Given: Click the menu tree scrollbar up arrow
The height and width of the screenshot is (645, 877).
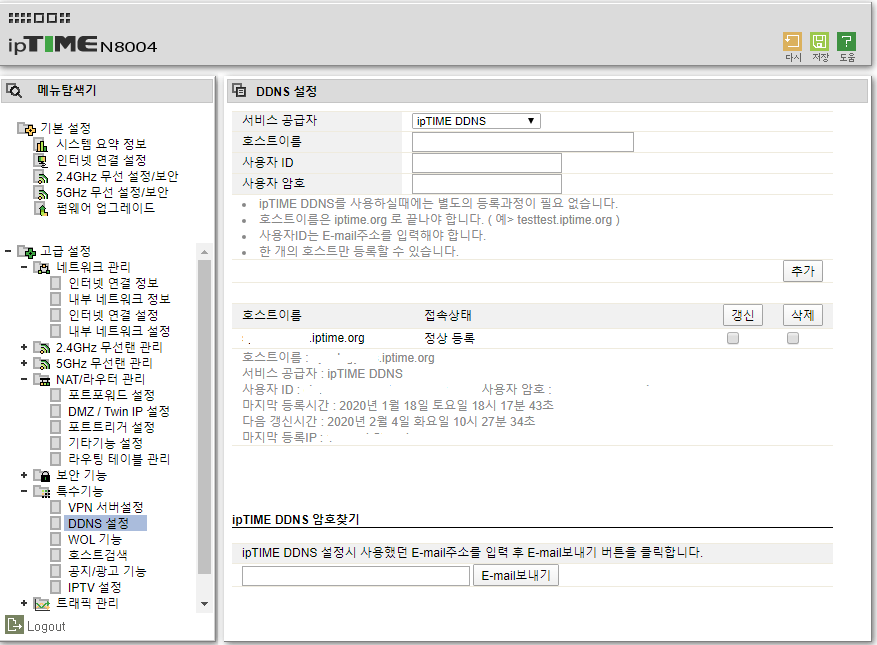Looking at the screenshot, I should point(205,252).
